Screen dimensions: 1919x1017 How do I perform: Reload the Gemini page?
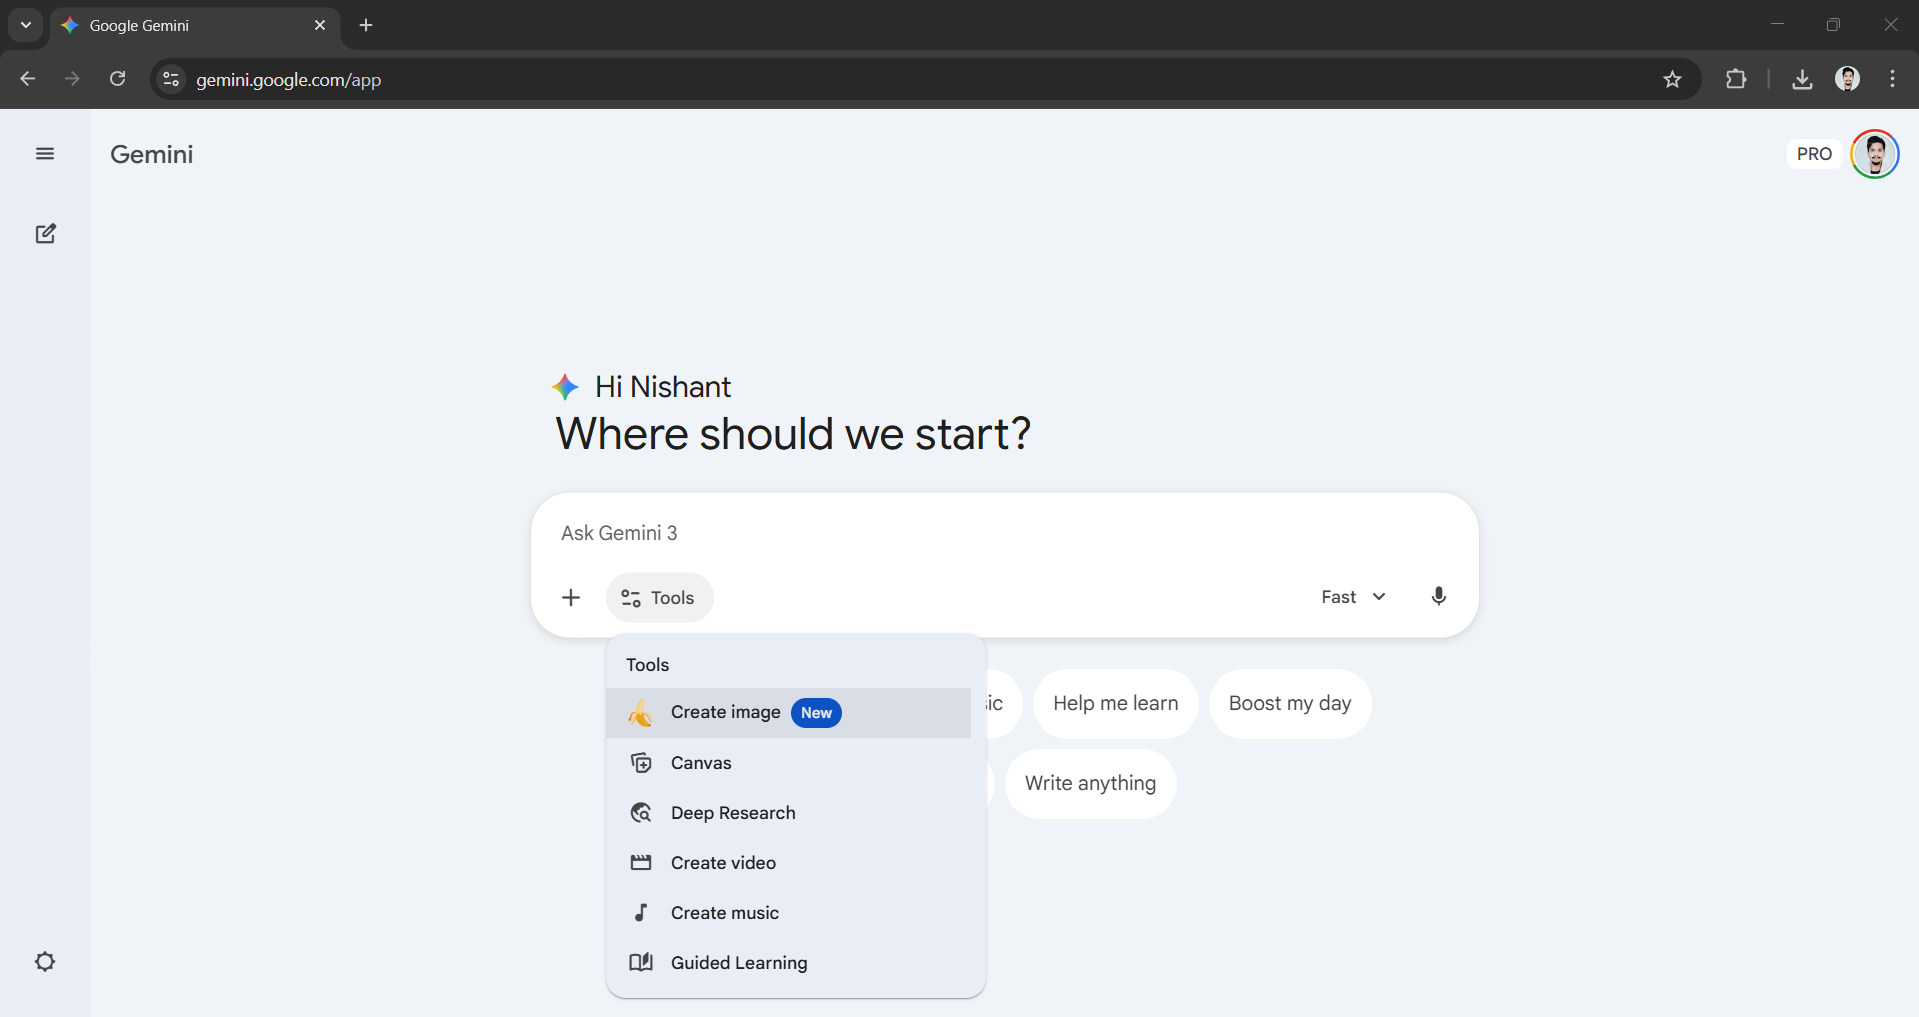[118, 79]
